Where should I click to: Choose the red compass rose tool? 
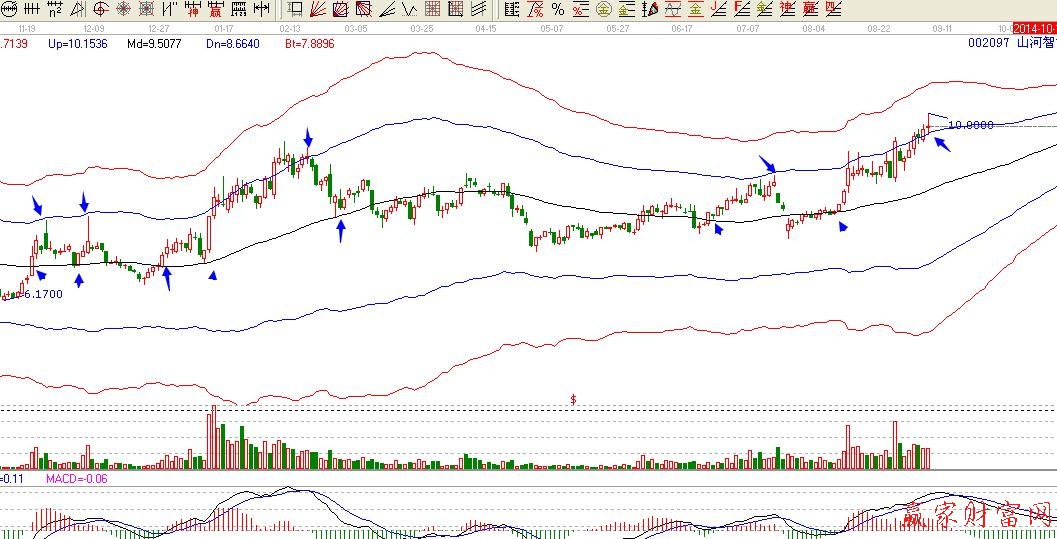(x=123, y=9)
